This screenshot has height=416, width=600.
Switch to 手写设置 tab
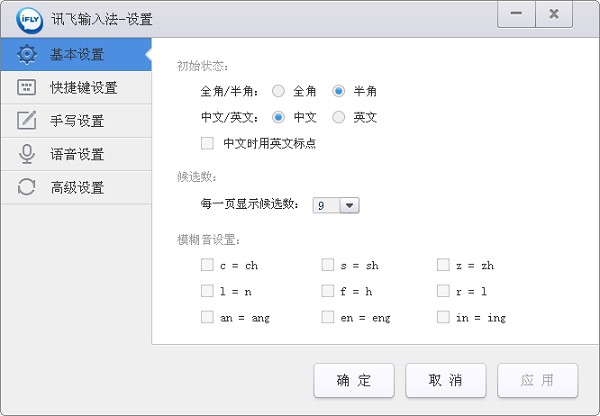77,121
